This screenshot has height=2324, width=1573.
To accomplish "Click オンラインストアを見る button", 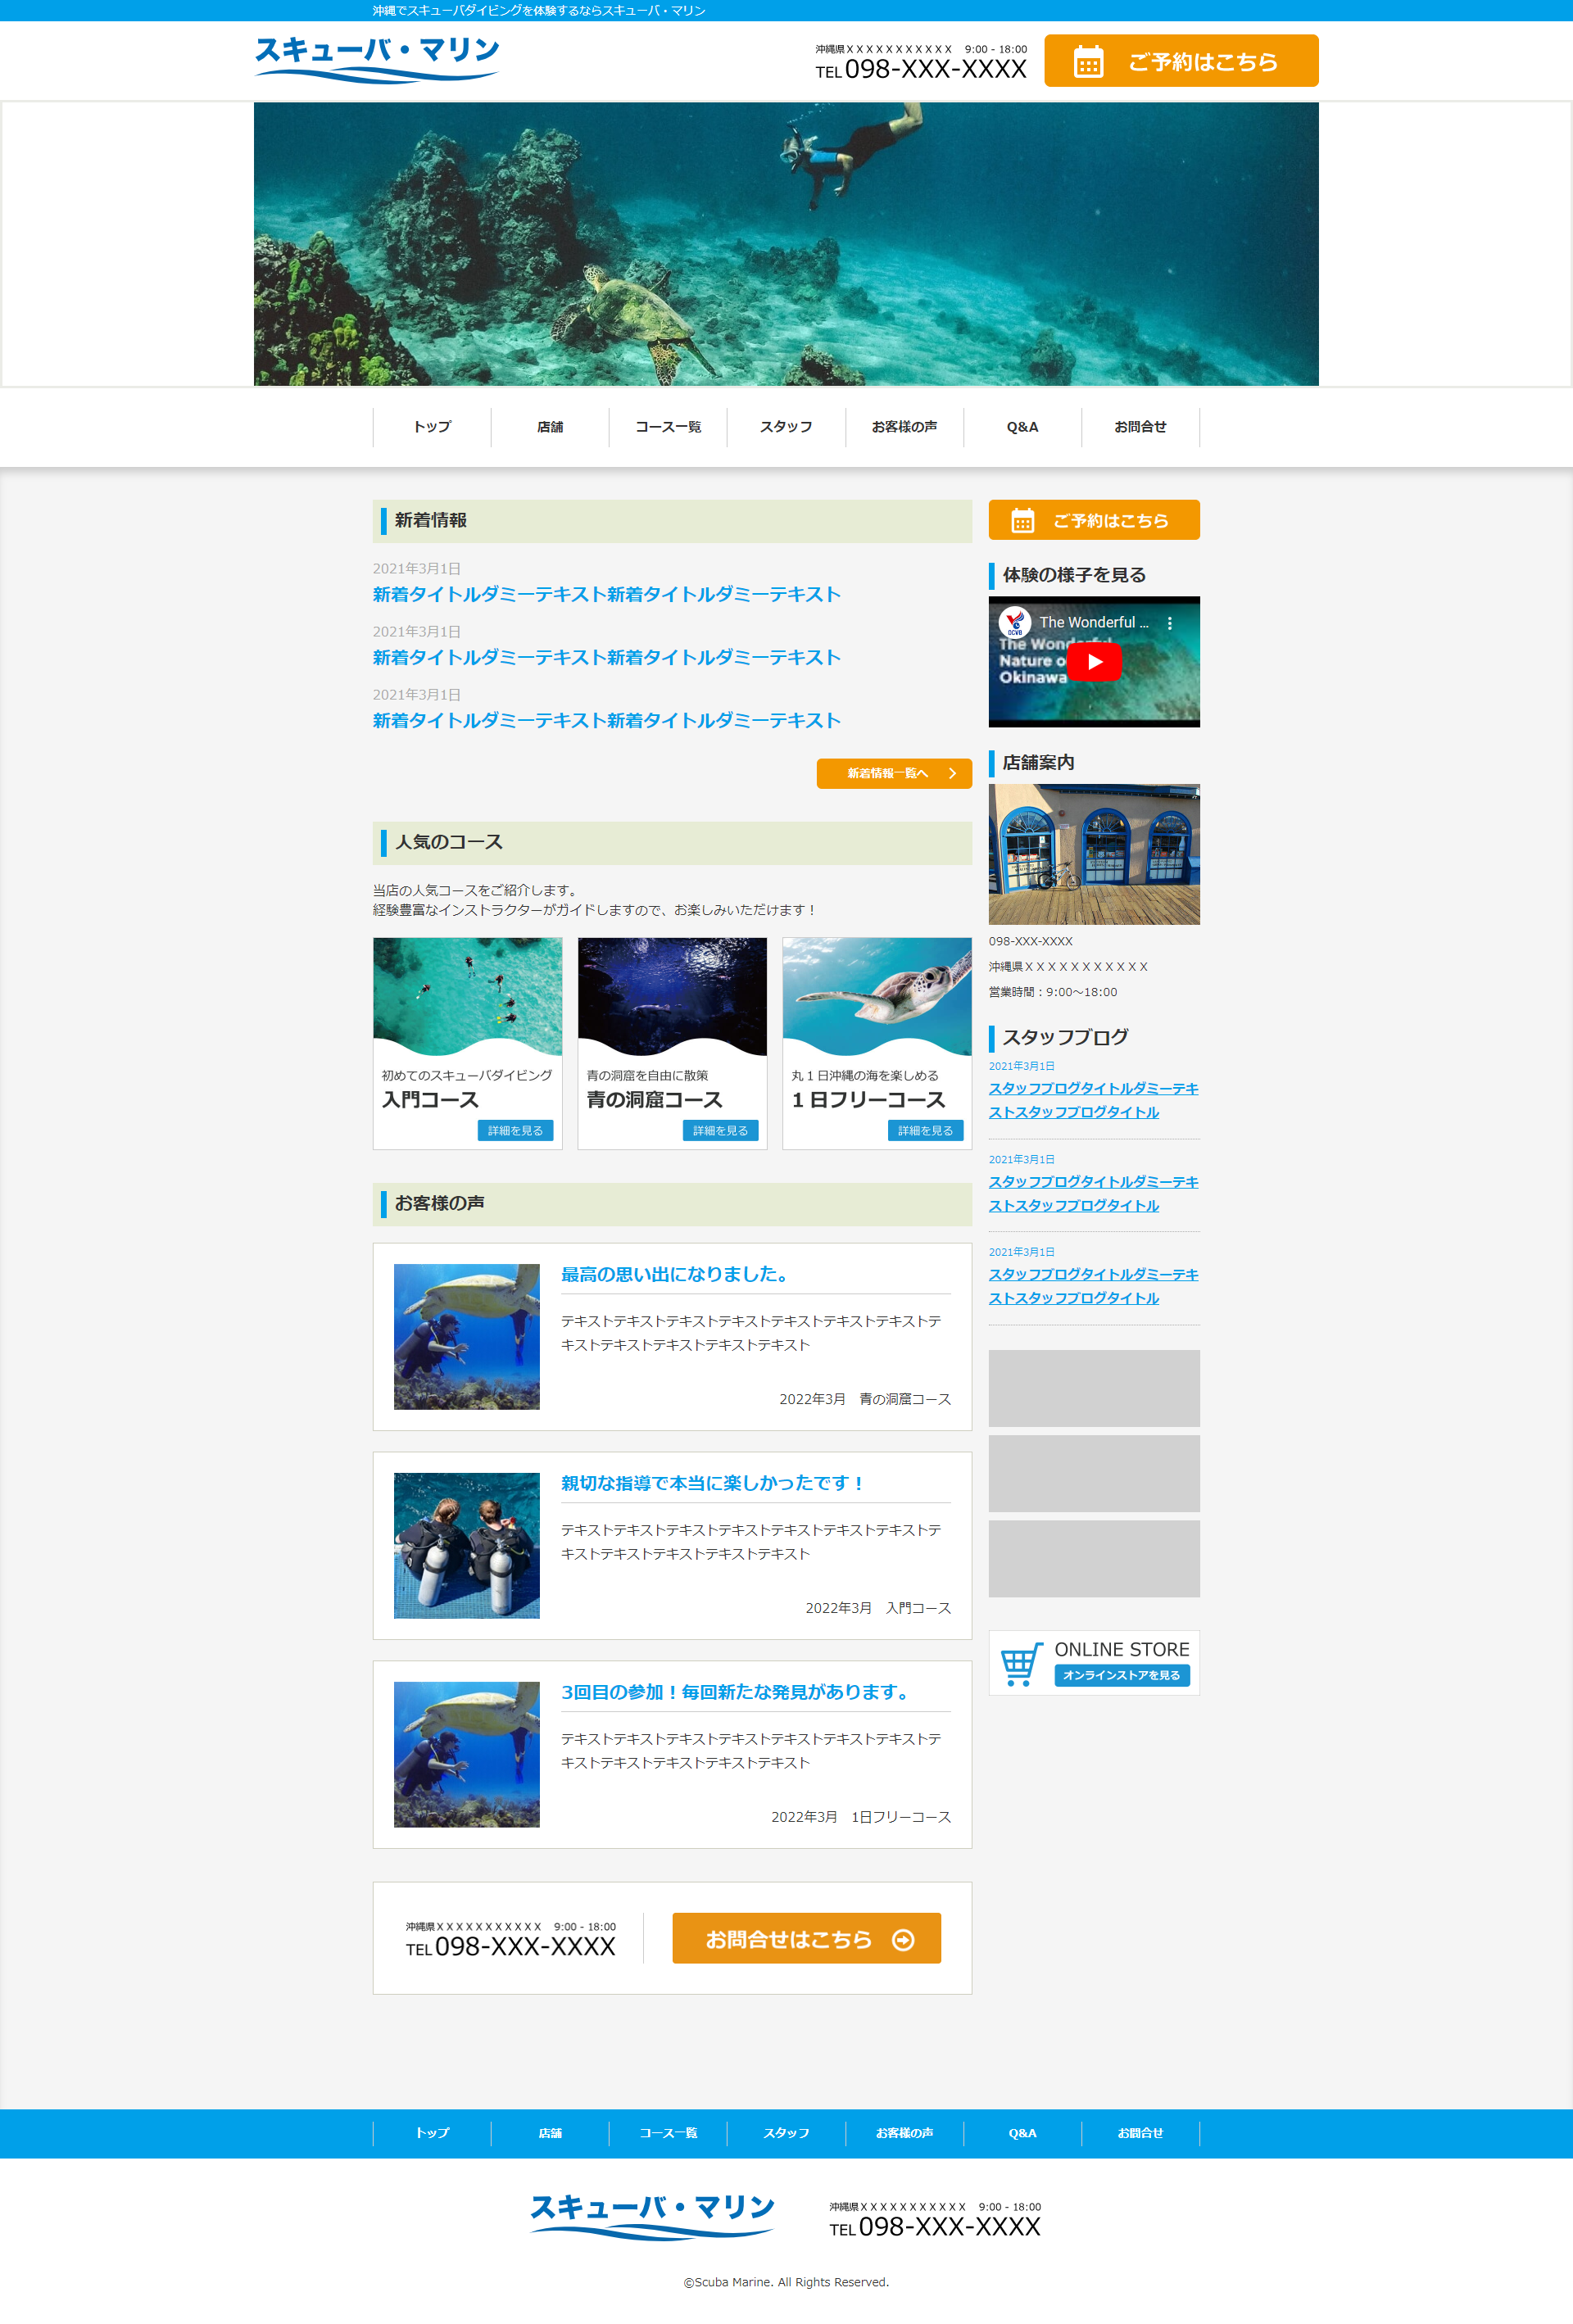I will pyautogui.click(x=1121, y=1675).
